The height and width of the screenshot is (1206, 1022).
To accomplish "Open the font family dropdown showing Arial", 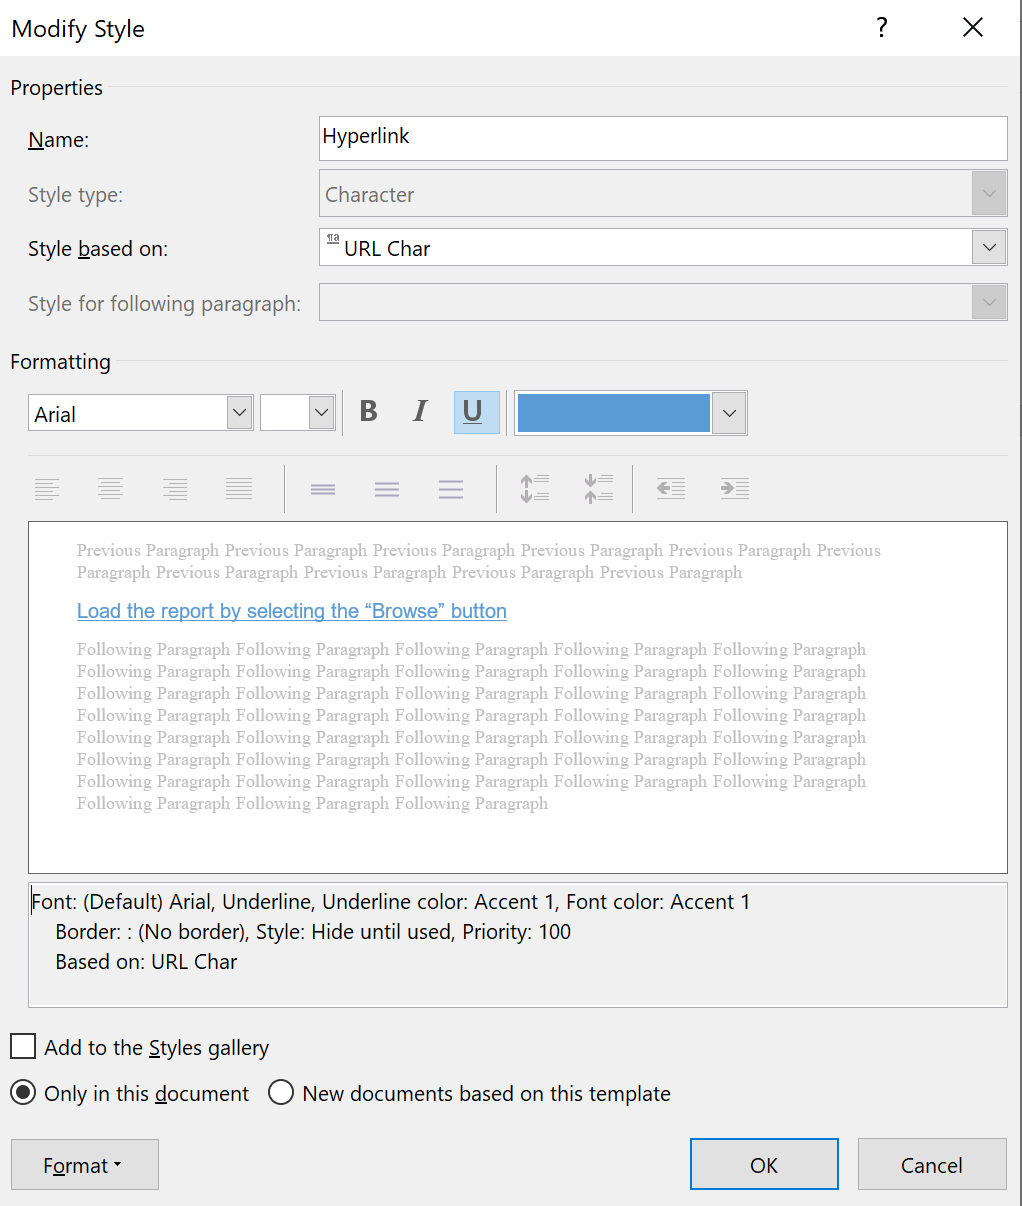I will point(239,412).
